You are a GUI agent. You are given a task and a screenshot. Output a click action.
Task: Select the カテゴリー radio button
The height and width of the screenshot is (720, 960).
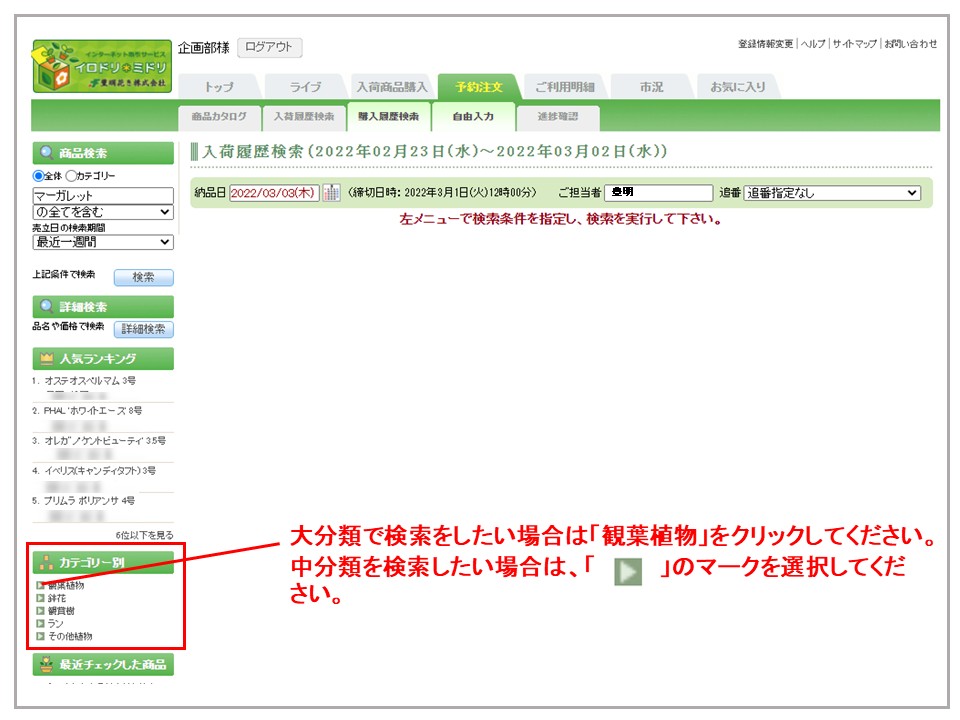71,176
